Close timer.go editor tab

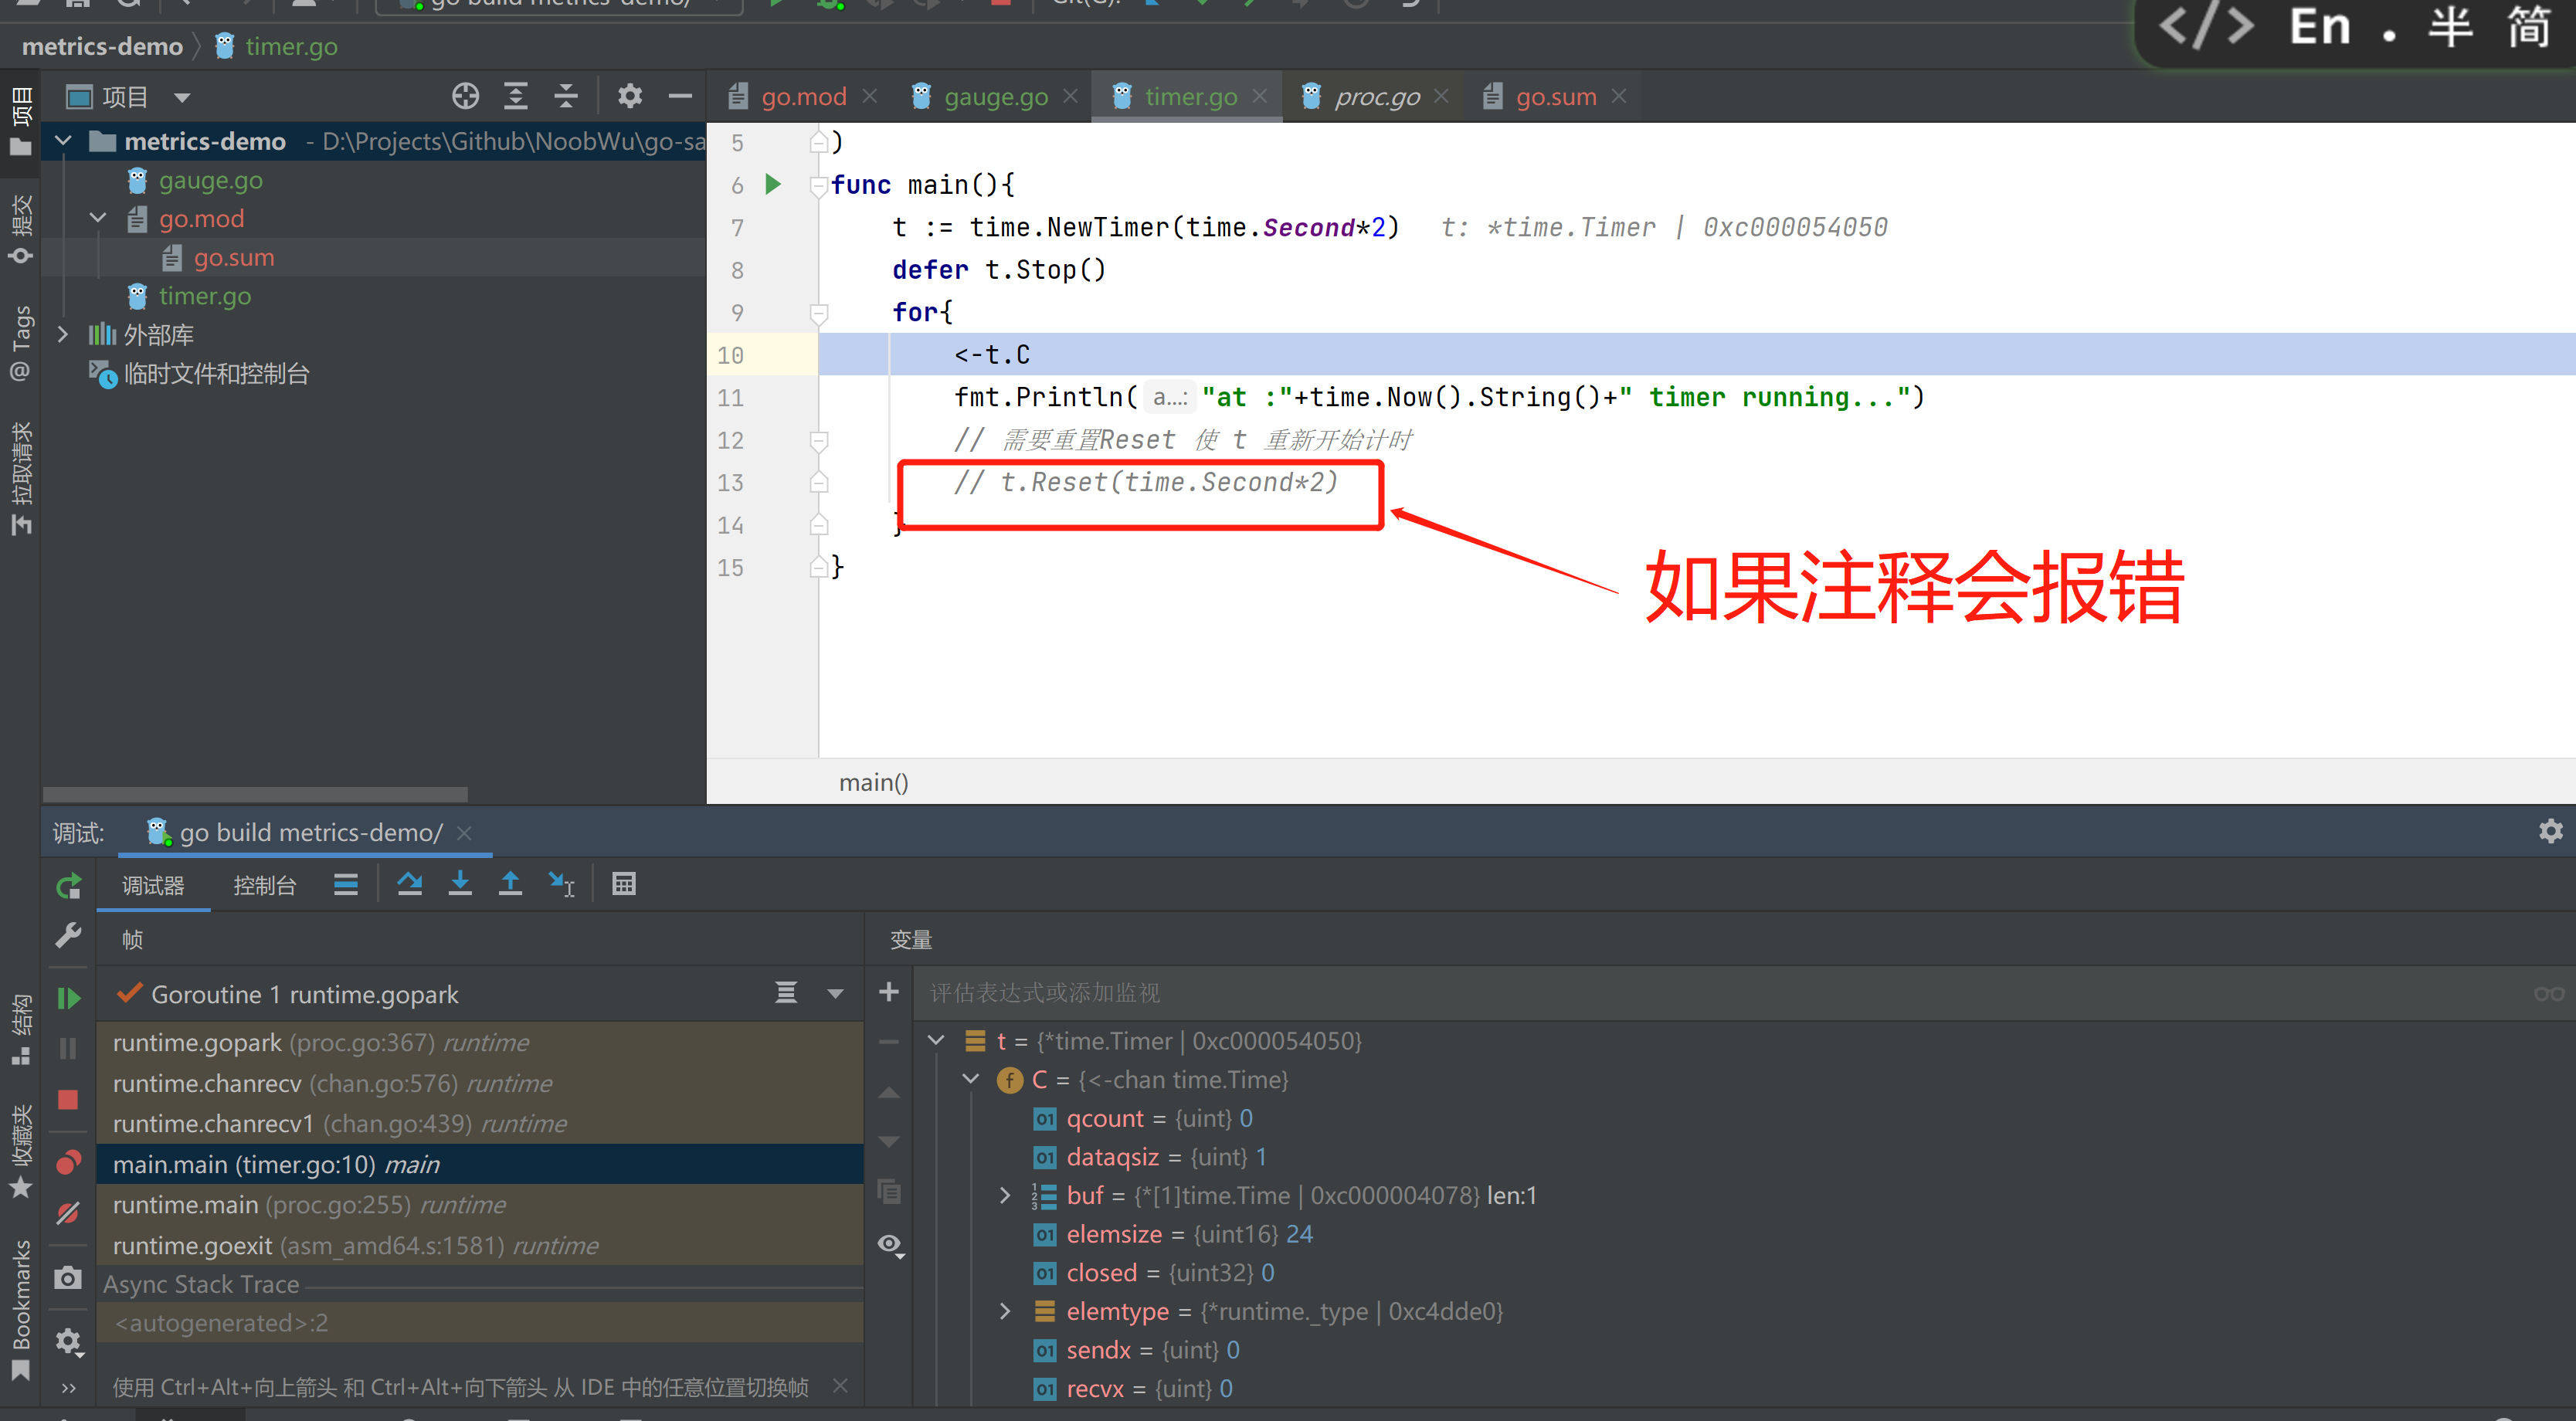1260,96
